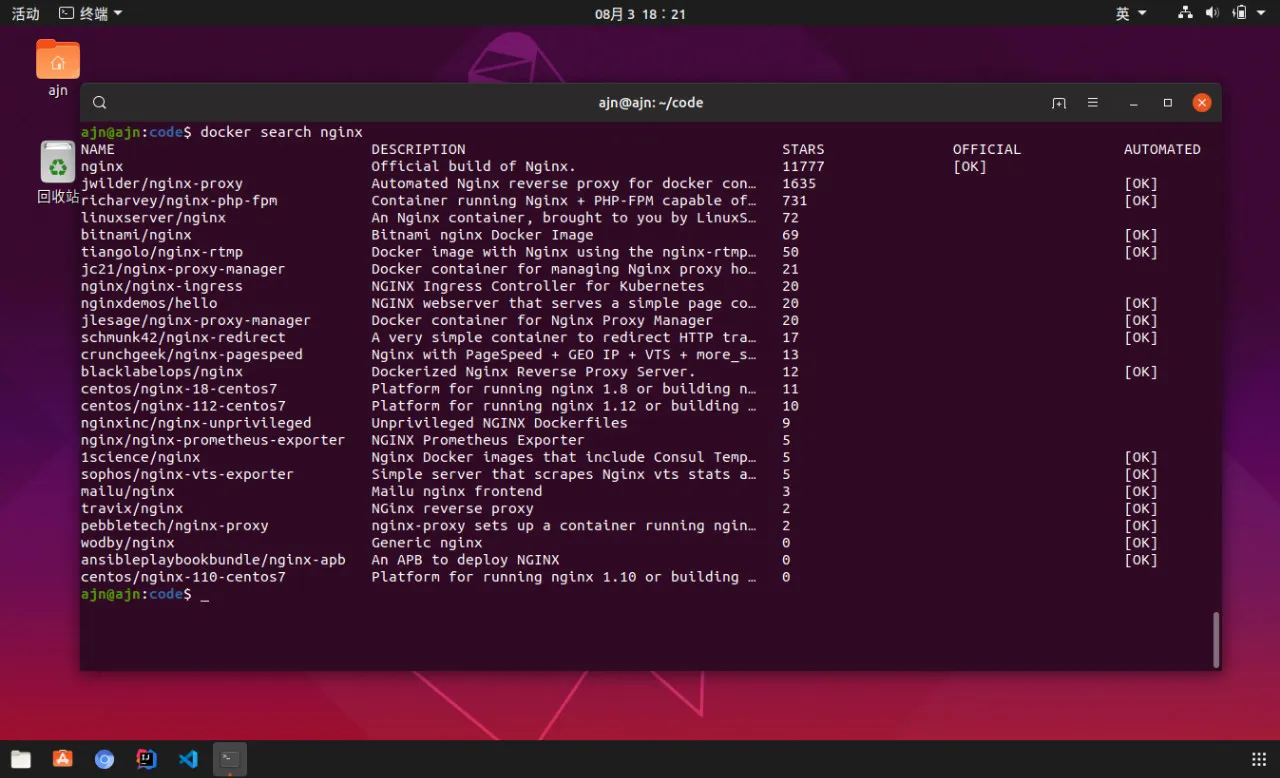The image size is (1280, 778).
Task: Click the DESCRIPTION column header
Action: click(x=418, y=149)
